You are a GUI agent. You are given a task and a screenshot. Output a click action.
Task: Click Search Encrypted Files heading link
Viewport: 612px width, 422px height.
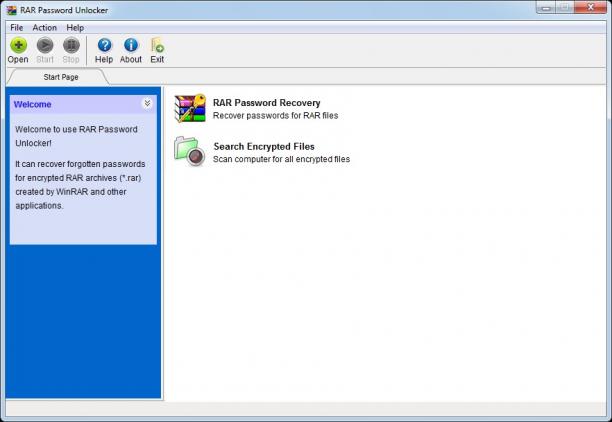[x=264, y=146]
